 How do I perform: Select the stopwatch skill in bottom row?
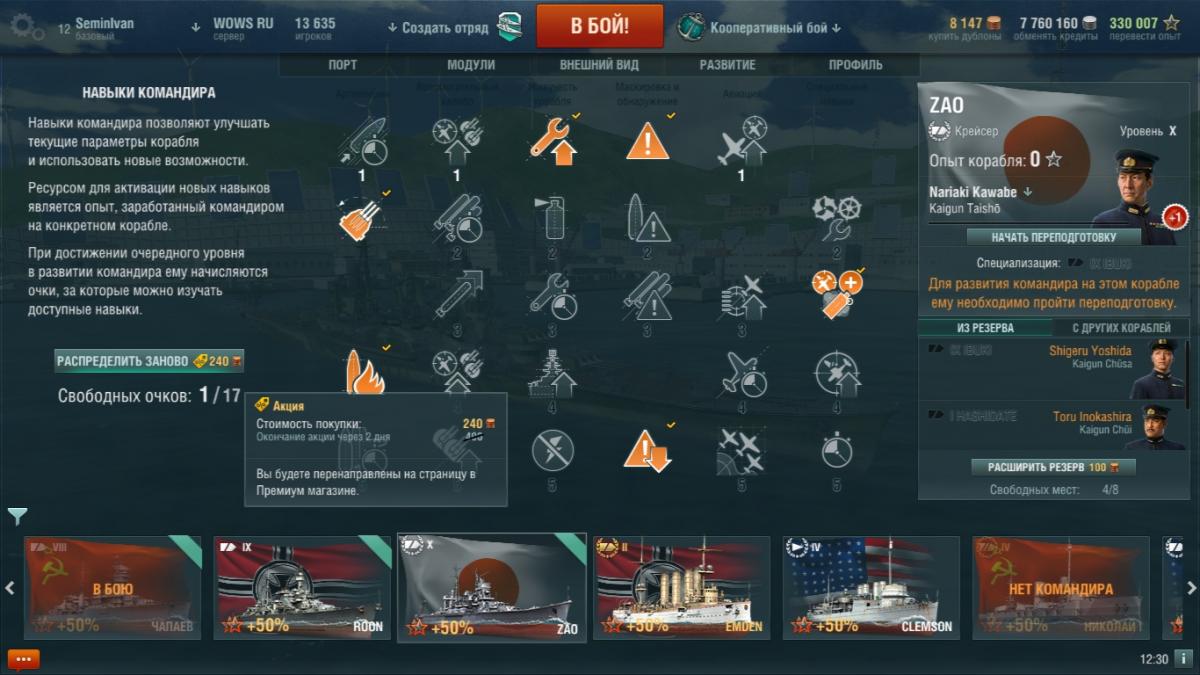click(x=837, y=451)
